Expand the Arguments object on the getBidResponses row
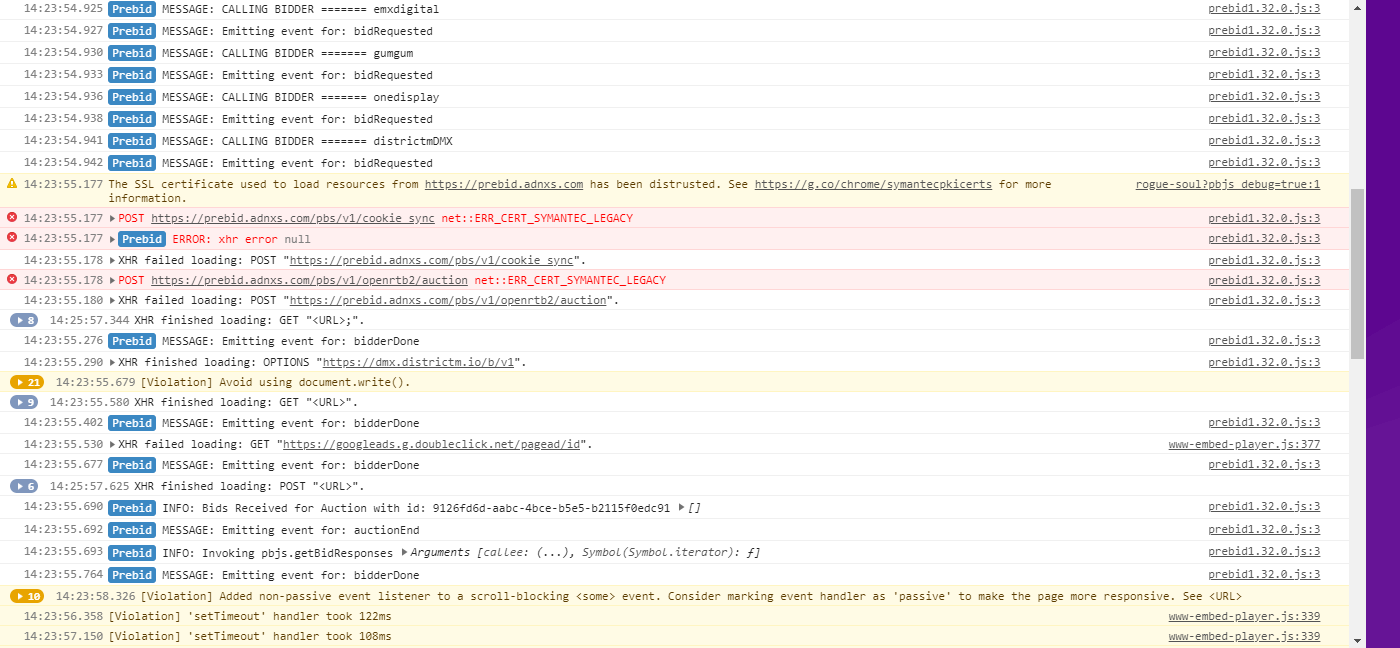This screenshot has height=648, width=1400. 404,553
